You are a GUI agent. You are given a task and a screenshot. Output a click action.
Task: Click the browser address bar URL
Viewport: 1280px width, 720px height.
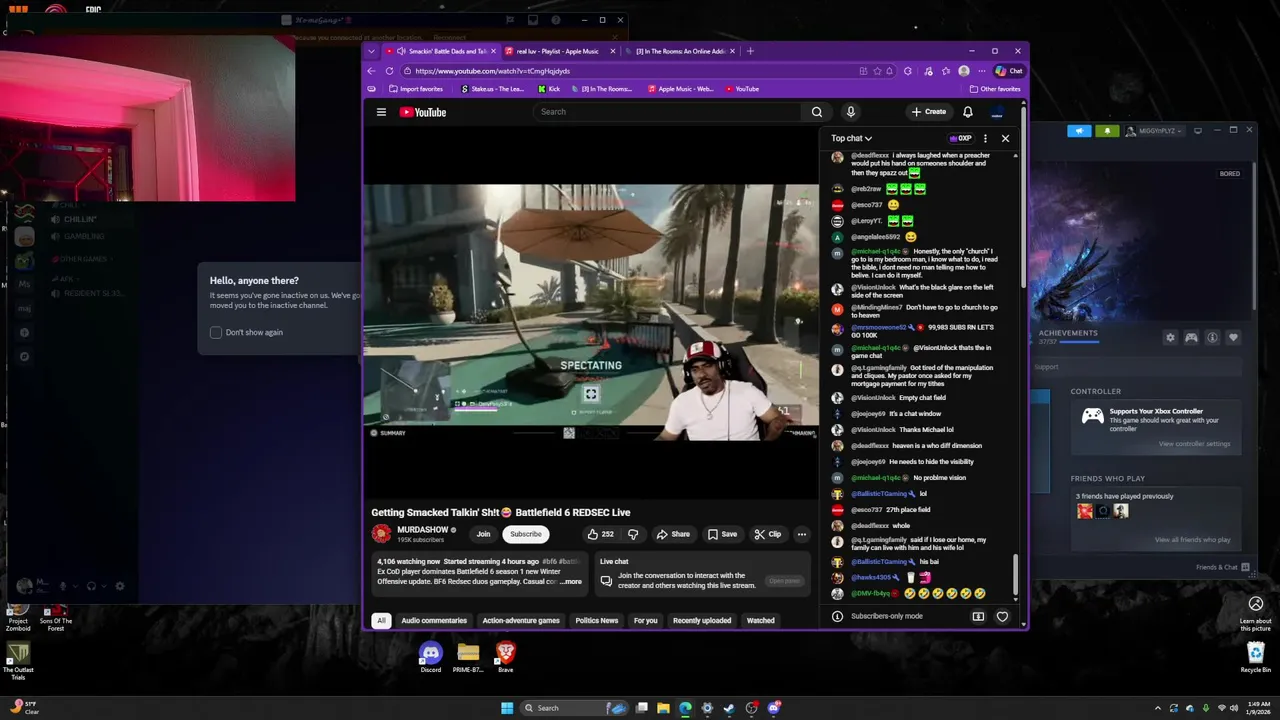point(492,71)
